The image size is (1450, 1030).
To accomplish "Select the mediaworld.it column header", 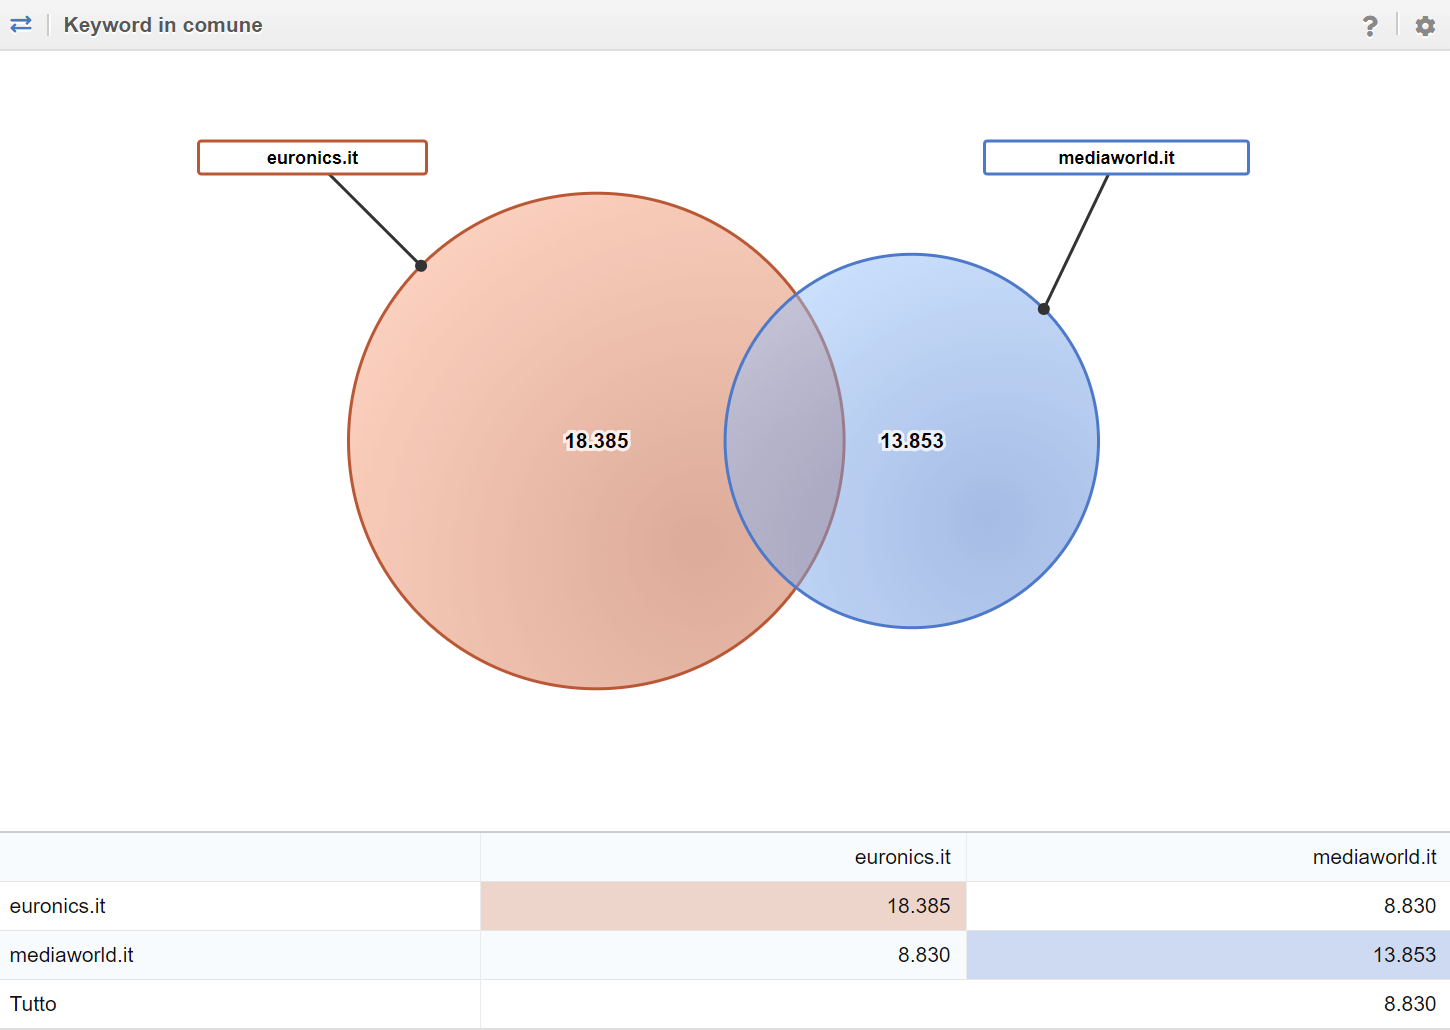I will point(1374,857).
